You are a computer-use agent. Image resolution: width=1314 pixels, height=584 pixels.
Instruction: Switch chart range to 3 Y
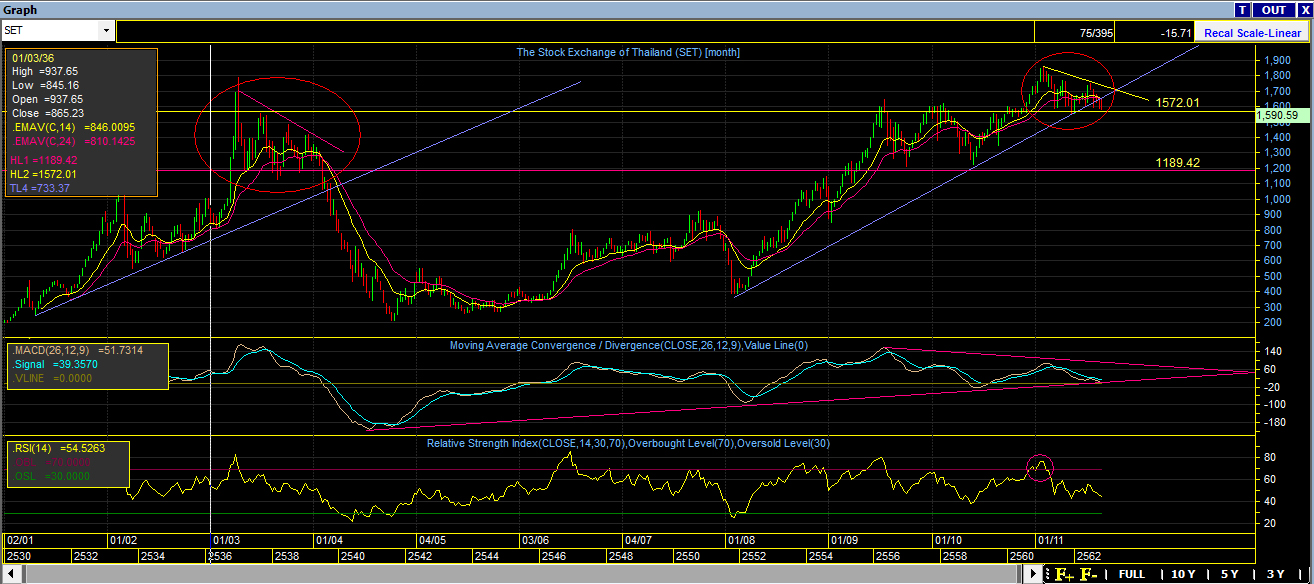[1275, 574]
